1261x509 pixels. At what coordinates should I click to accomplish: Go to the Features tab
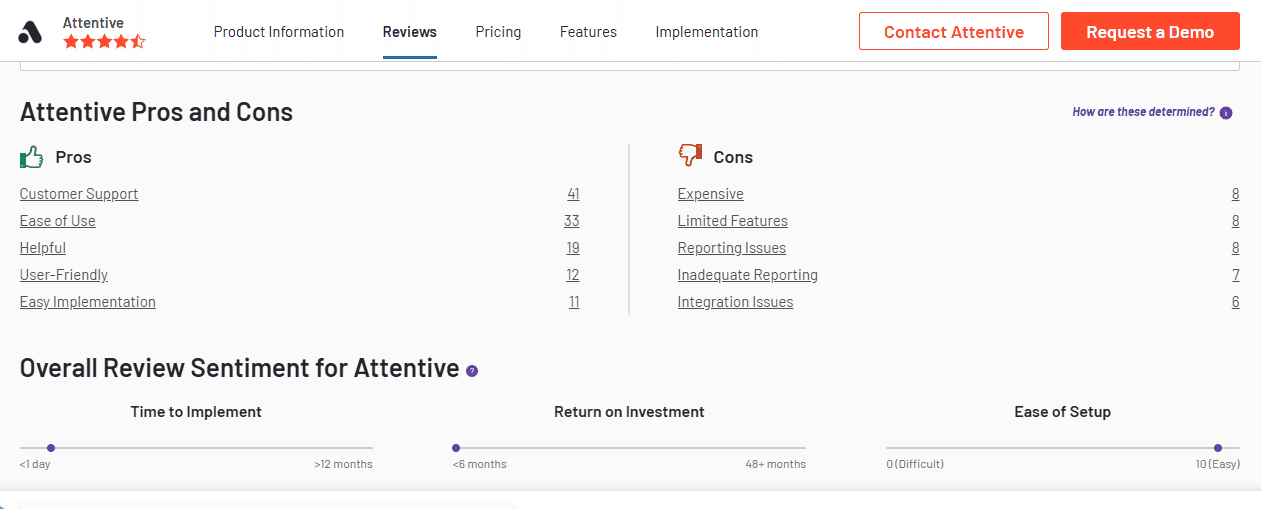(588, 32)
